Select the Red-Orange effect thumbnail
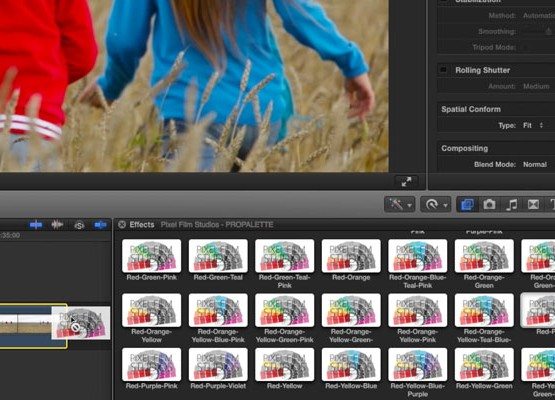Screen dimensions: 555x400 pyautogui.click(x=351, y=256)
